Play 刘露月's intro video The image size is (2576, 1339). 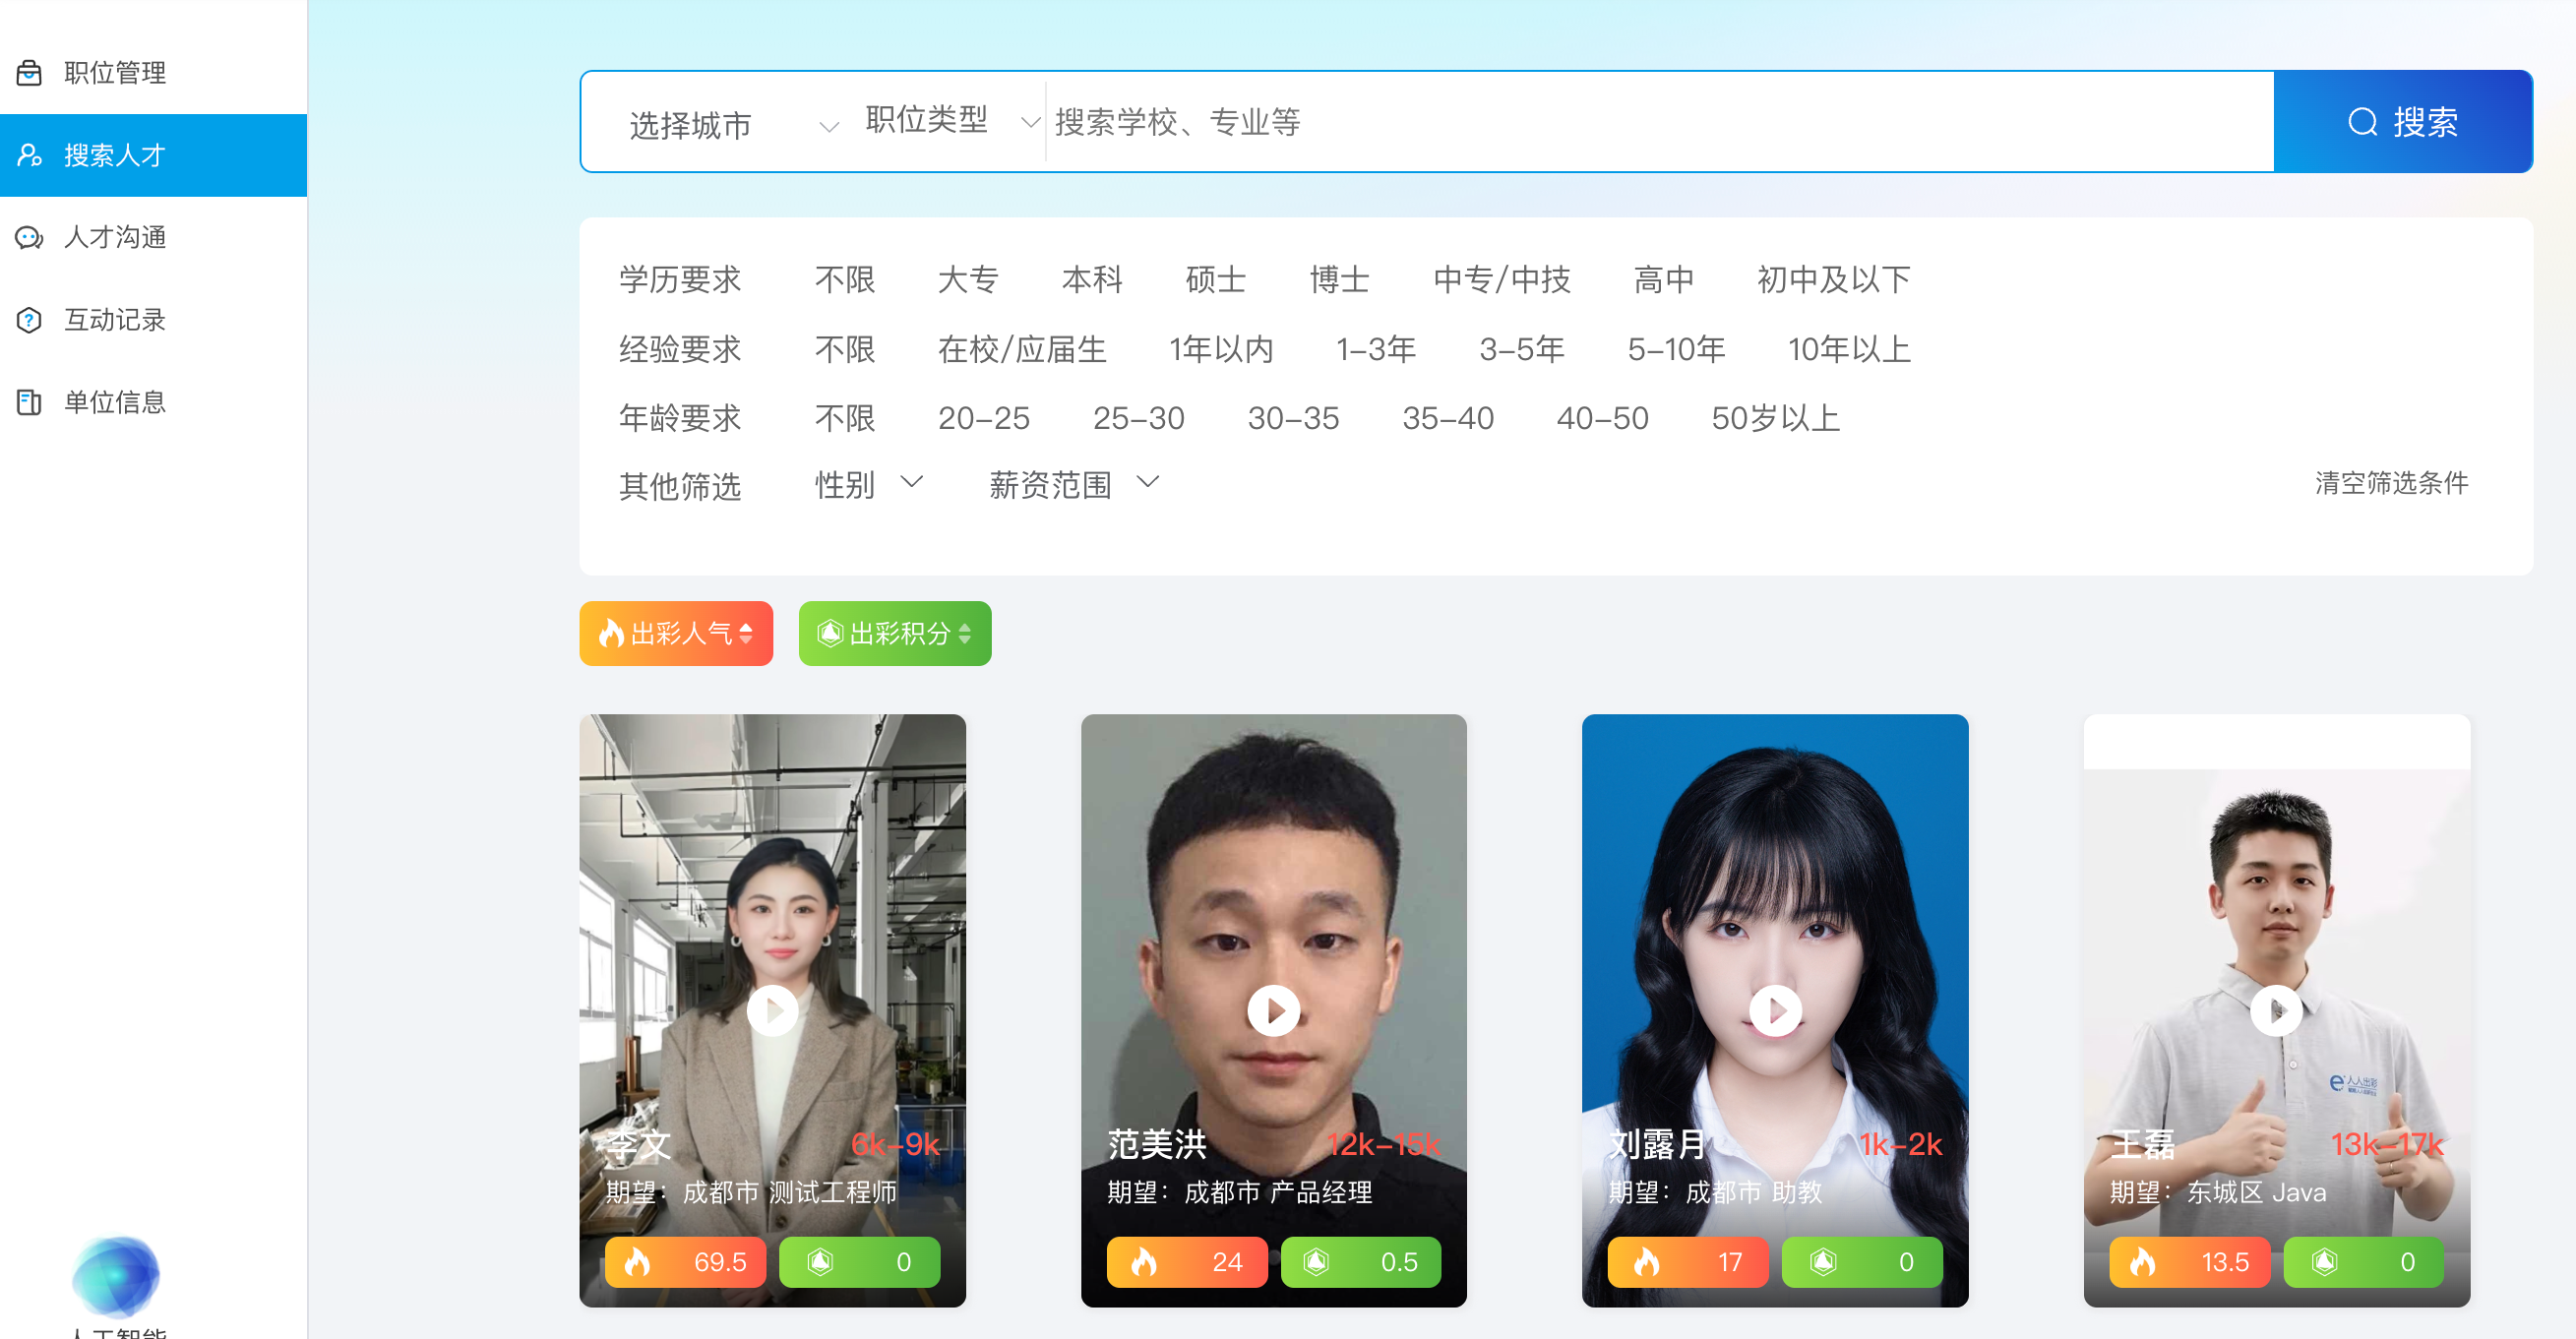(1775, 1011)
